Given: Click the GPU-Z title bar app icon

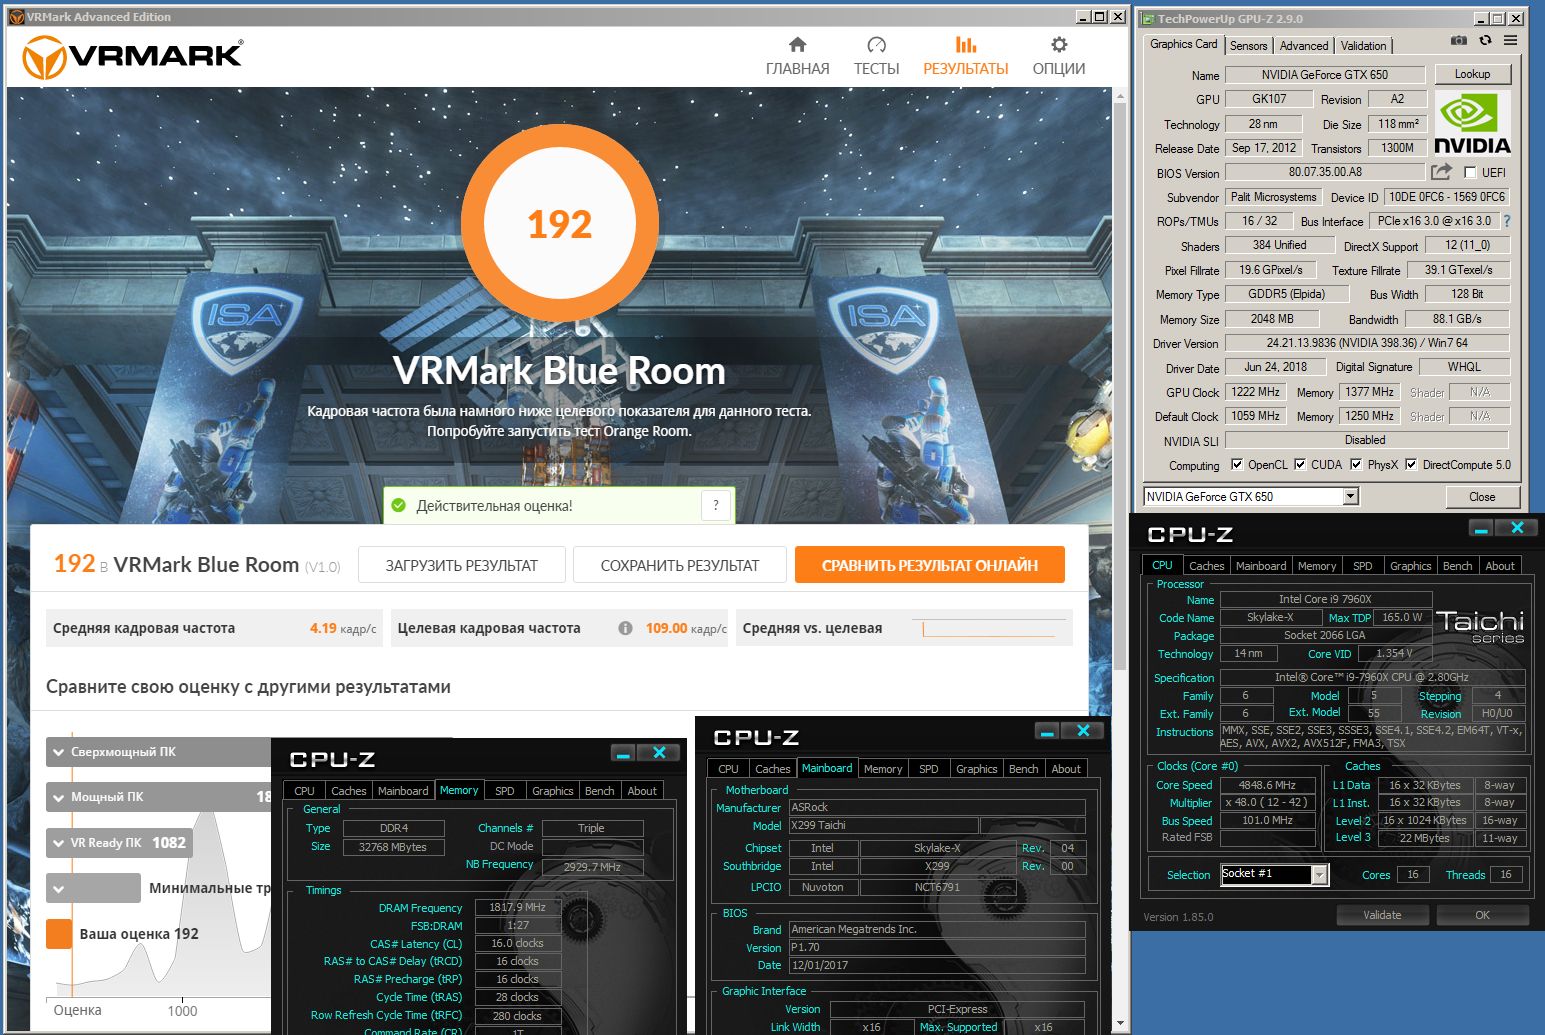Looking at the screenshot, I should coord(1147,18).
